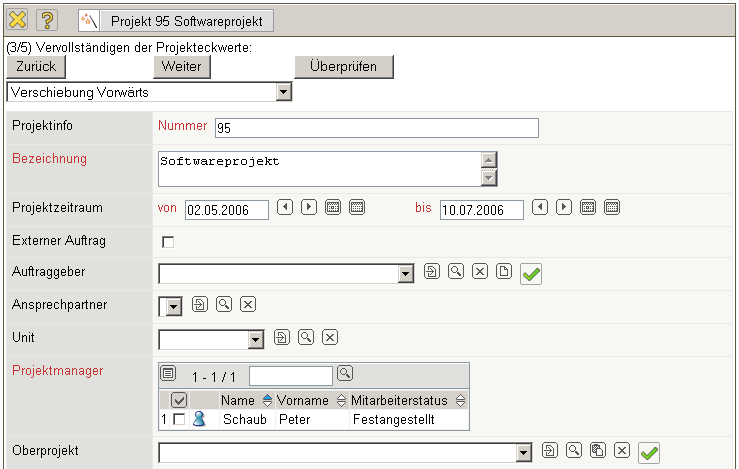Sort the table by Vorname column
The image size is (739, 469).
[339, 400]
